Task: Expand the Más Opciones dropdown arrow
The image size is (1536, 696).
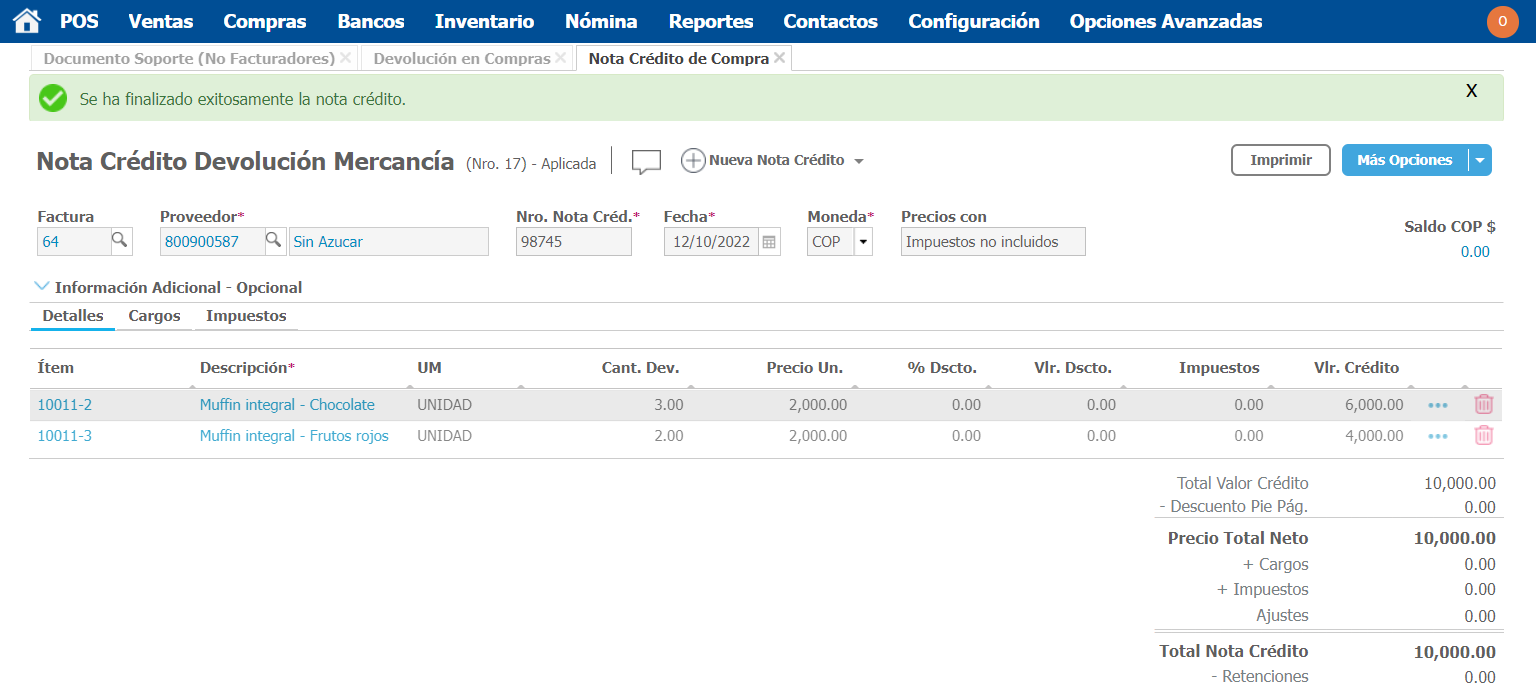Action: coord(1480,161)
